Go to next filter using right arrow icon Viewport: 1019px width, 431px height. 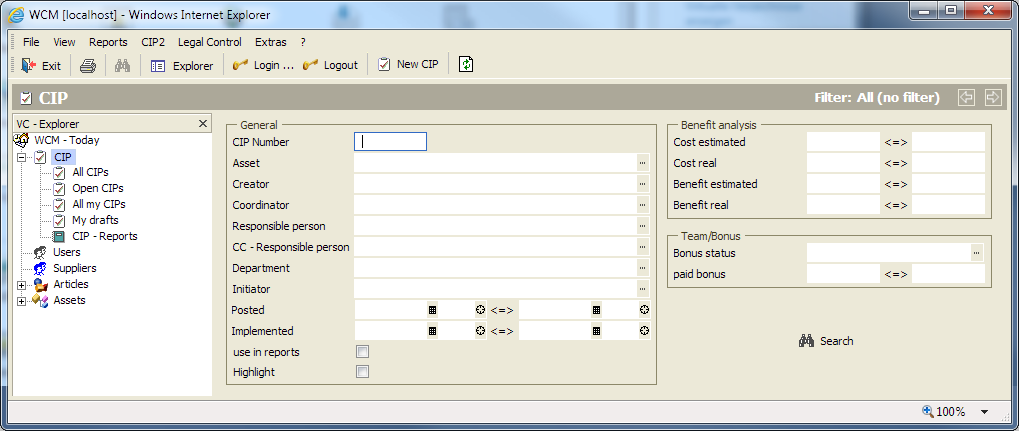(x=993, y=97)
